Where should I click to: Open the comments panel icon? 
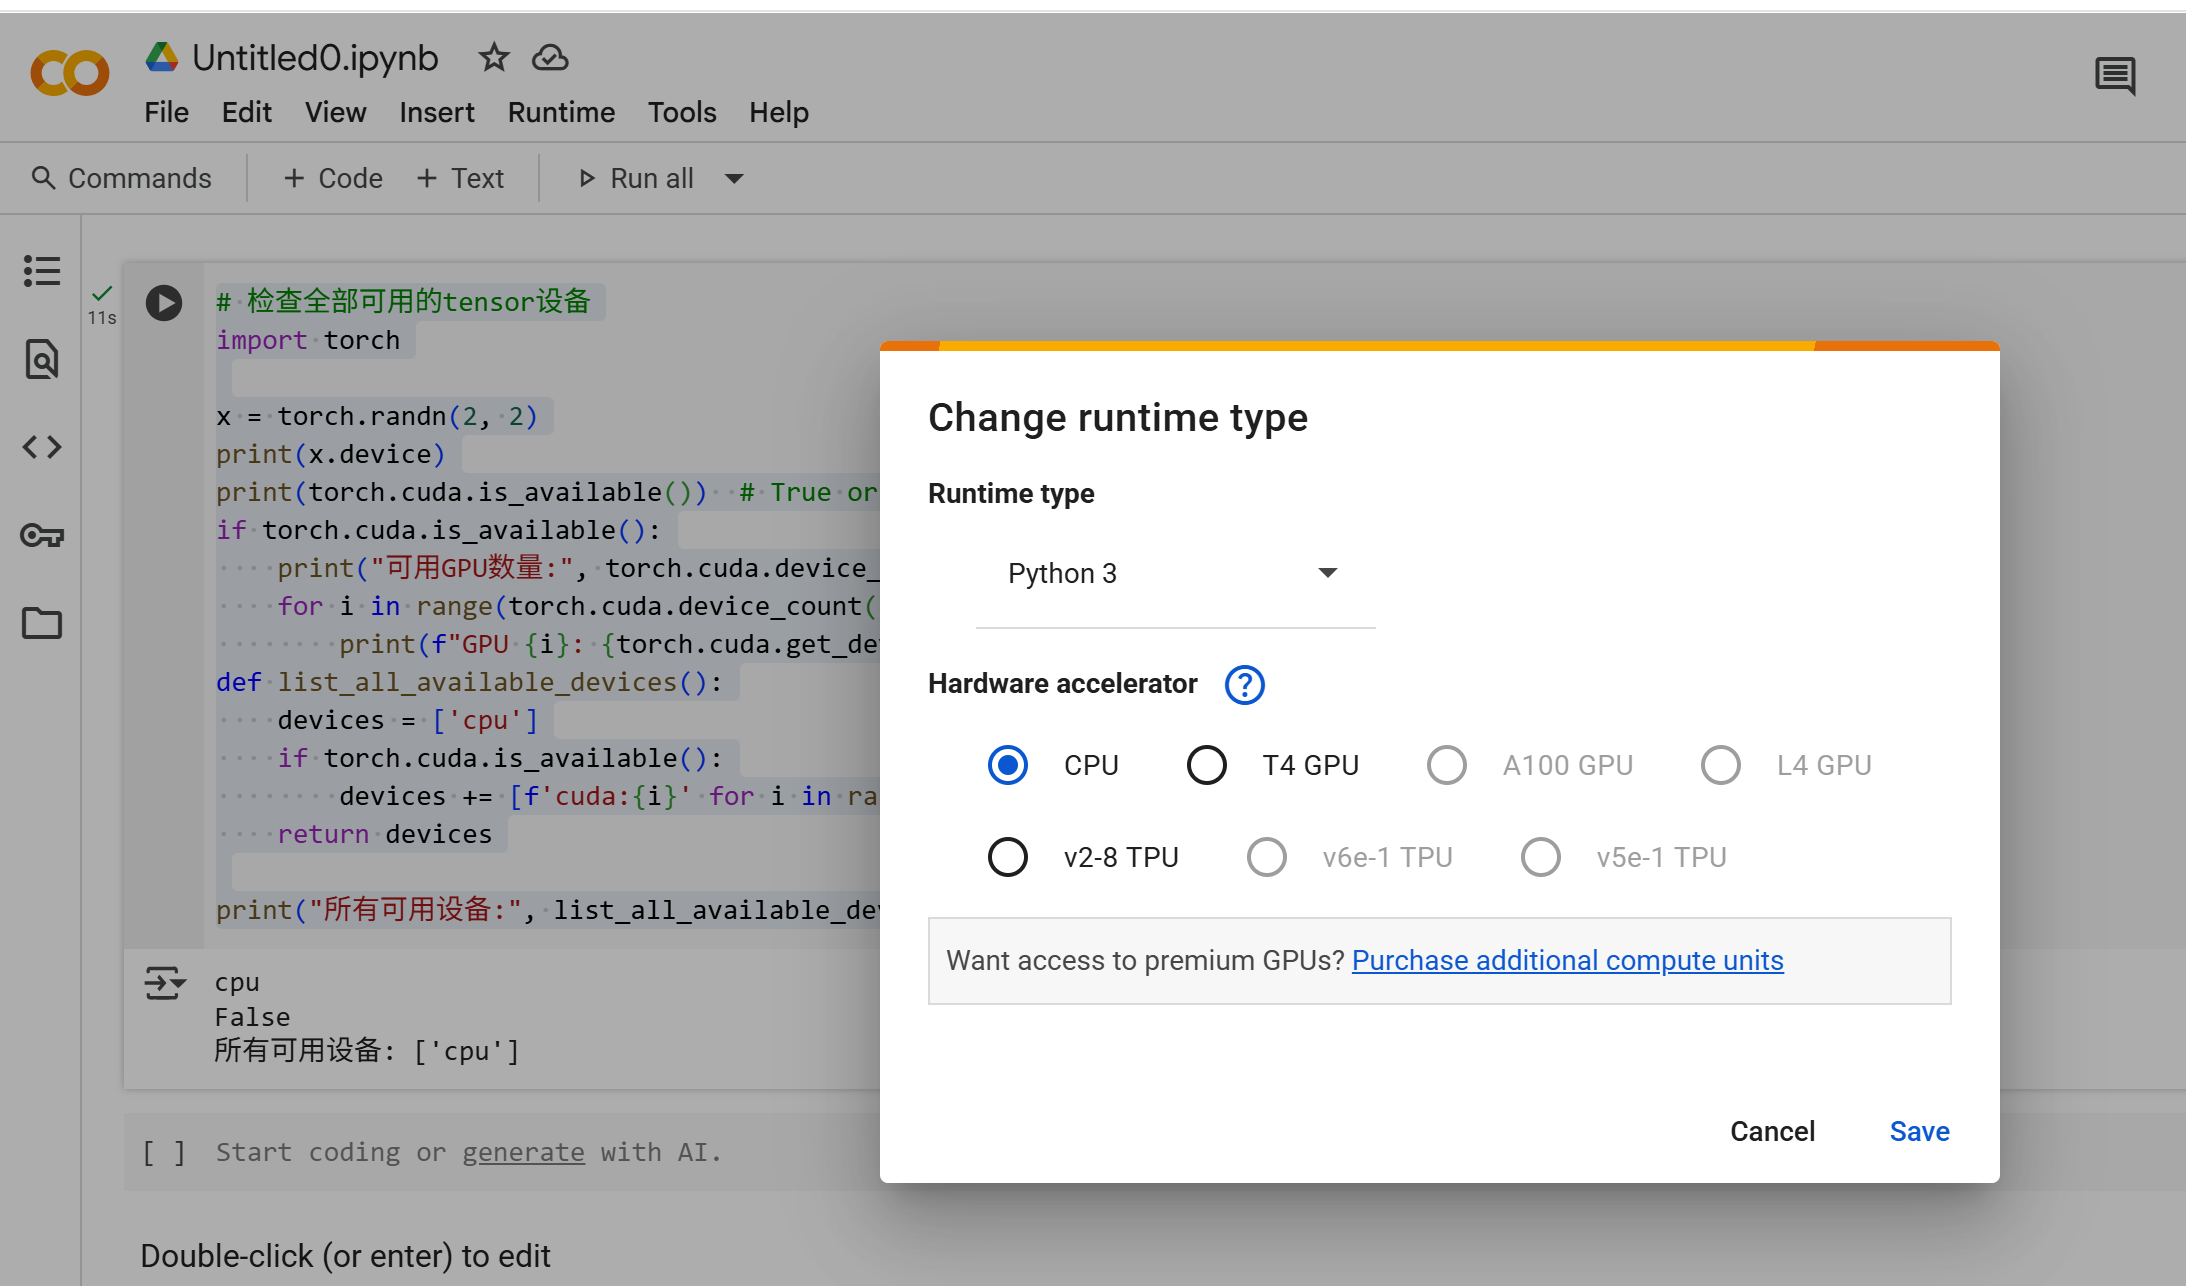pos(2115,75)
